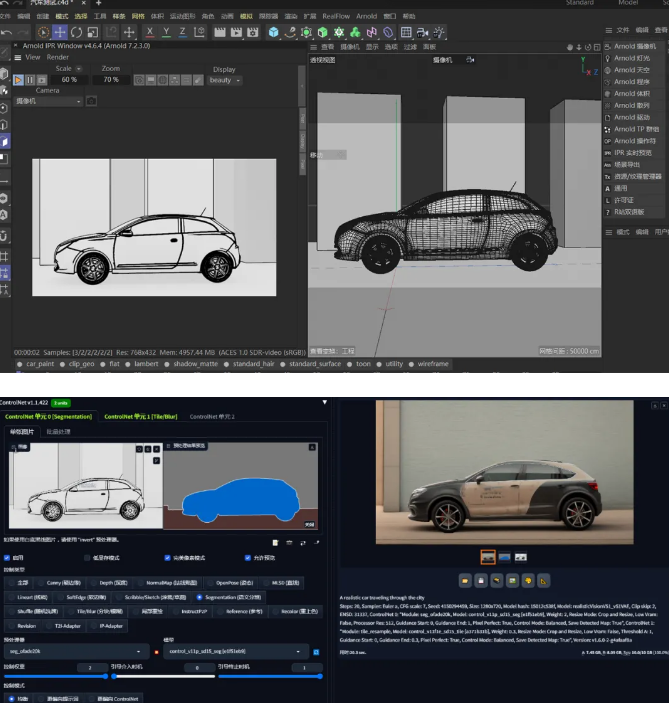Click the red run preprocessor icon

tap(157, 651)
